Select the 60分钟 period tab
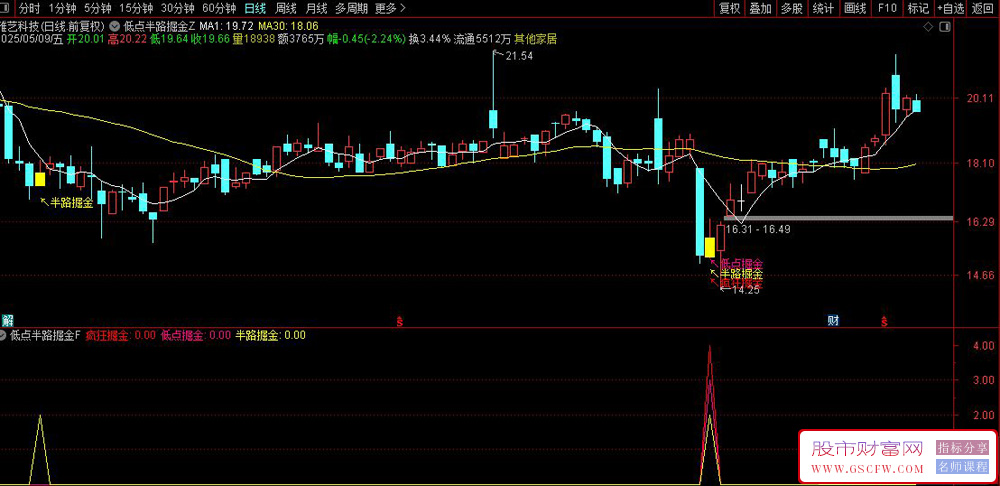This screenshot has width=1000, height=486. point(218,8)
